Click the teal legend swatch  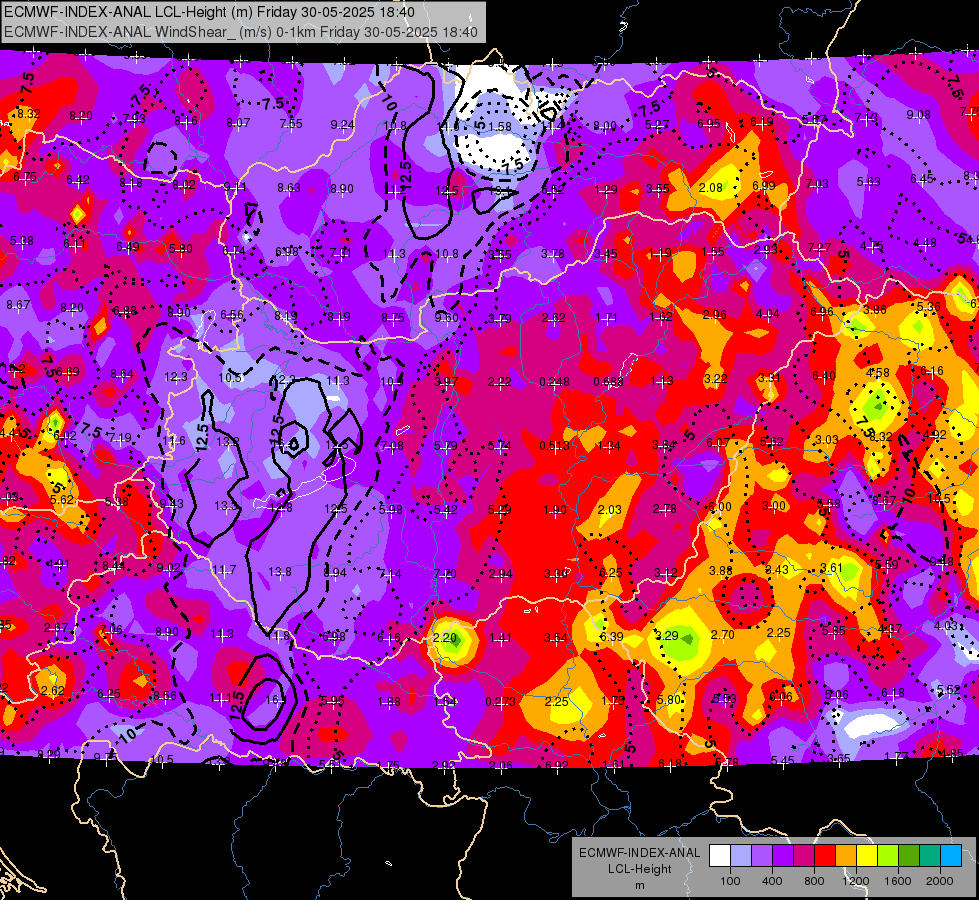930,856
